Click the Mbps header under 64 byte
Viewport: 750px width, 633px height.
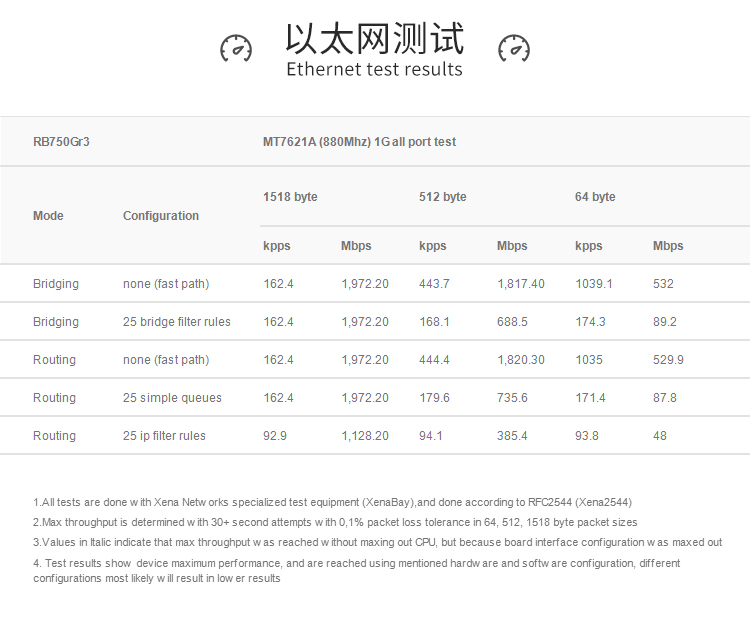click(x=668, y=246)
